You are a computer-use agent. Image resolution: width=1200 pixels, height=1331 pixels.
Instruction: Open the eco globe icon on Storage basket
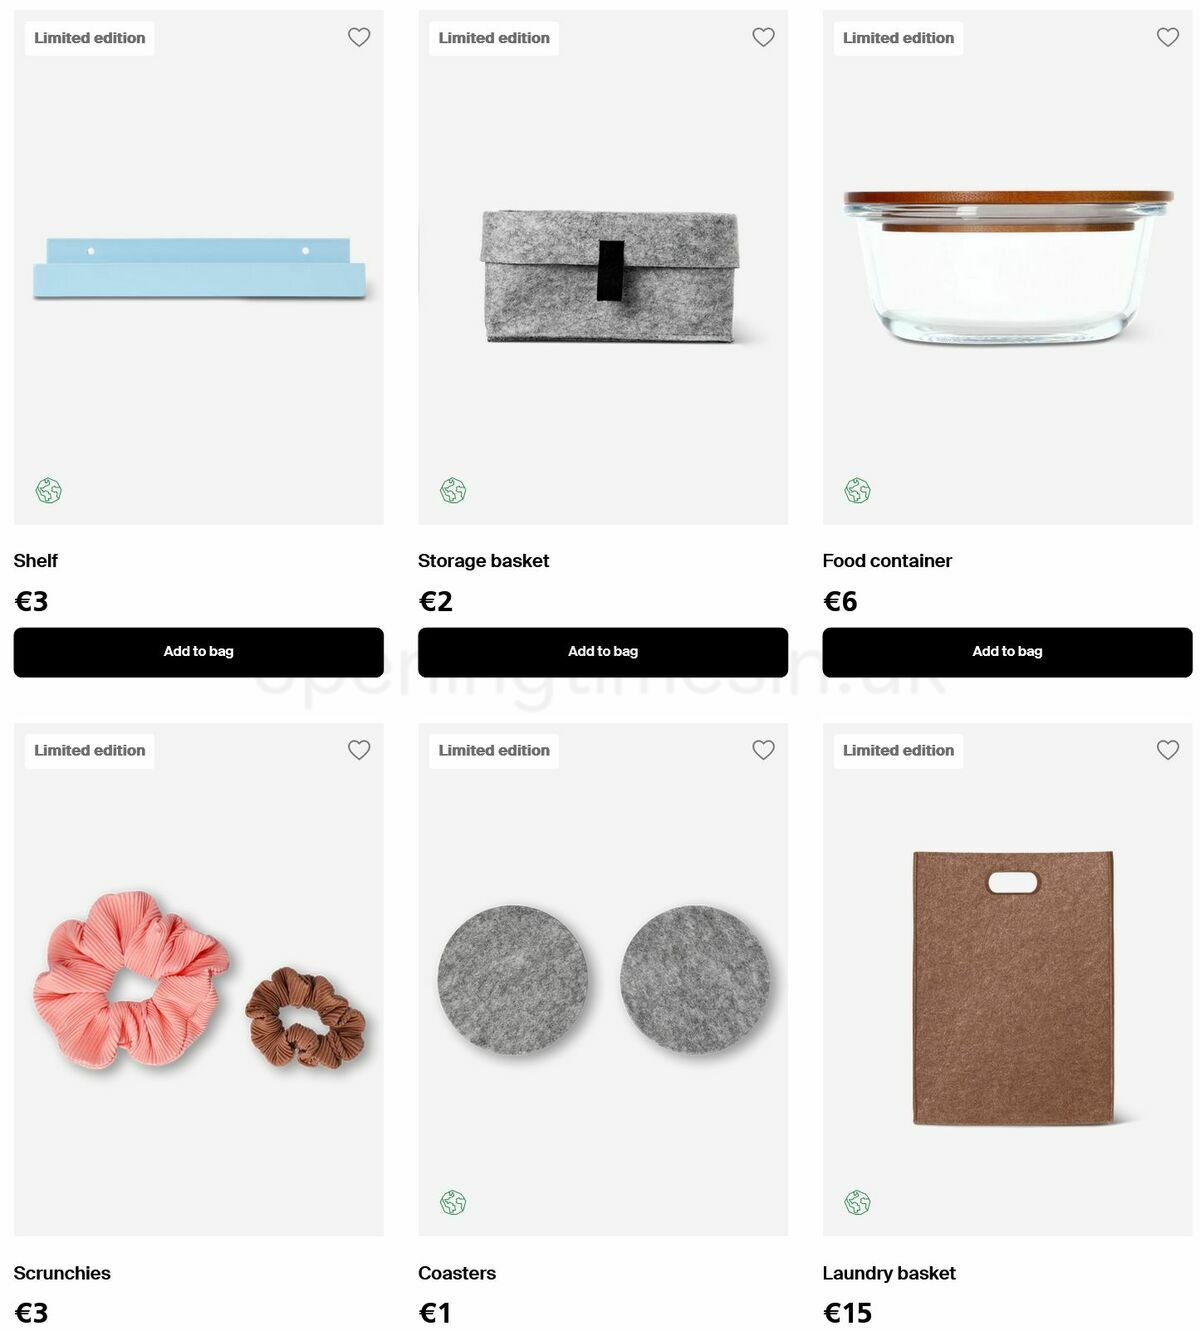coord(453,491)
